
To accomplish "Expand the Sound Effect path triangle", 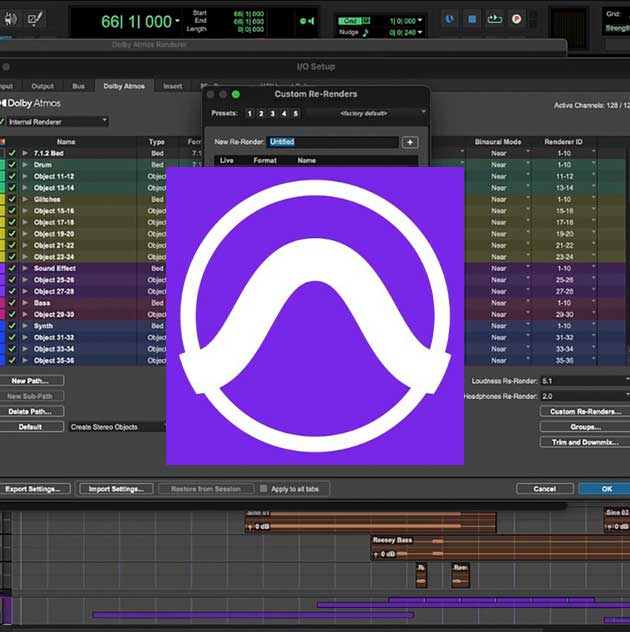I will pyautogui.click(x=25, y=268).
